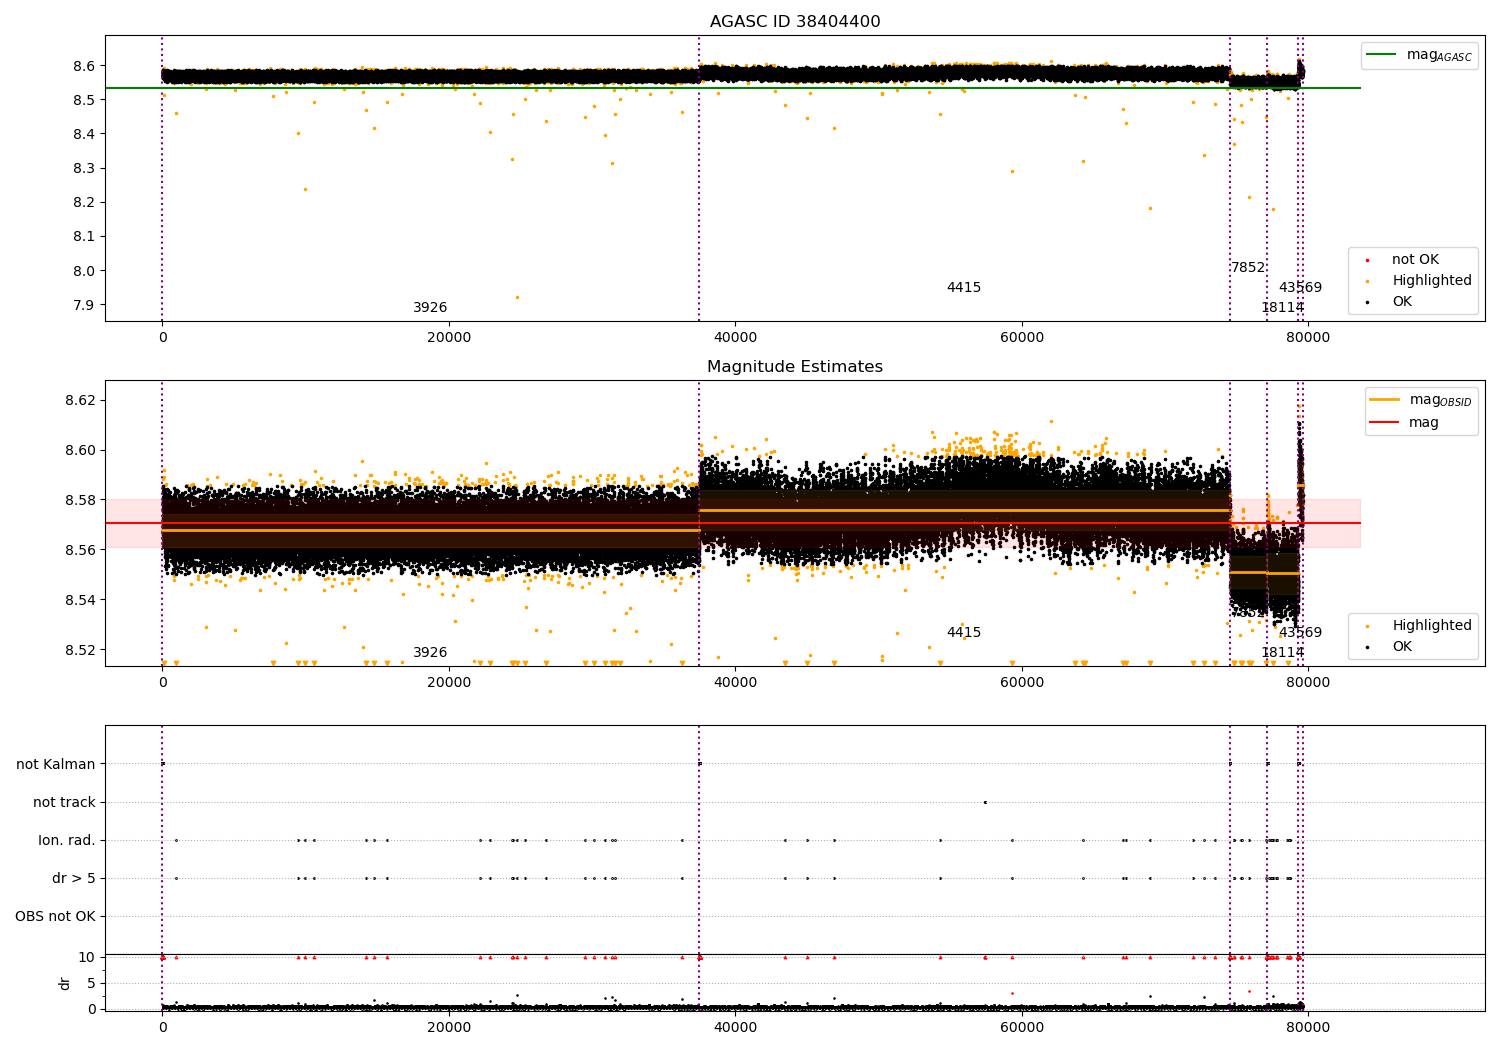
Task: Select the mag AGASC legend entry
Action: tap(1419, 55)
